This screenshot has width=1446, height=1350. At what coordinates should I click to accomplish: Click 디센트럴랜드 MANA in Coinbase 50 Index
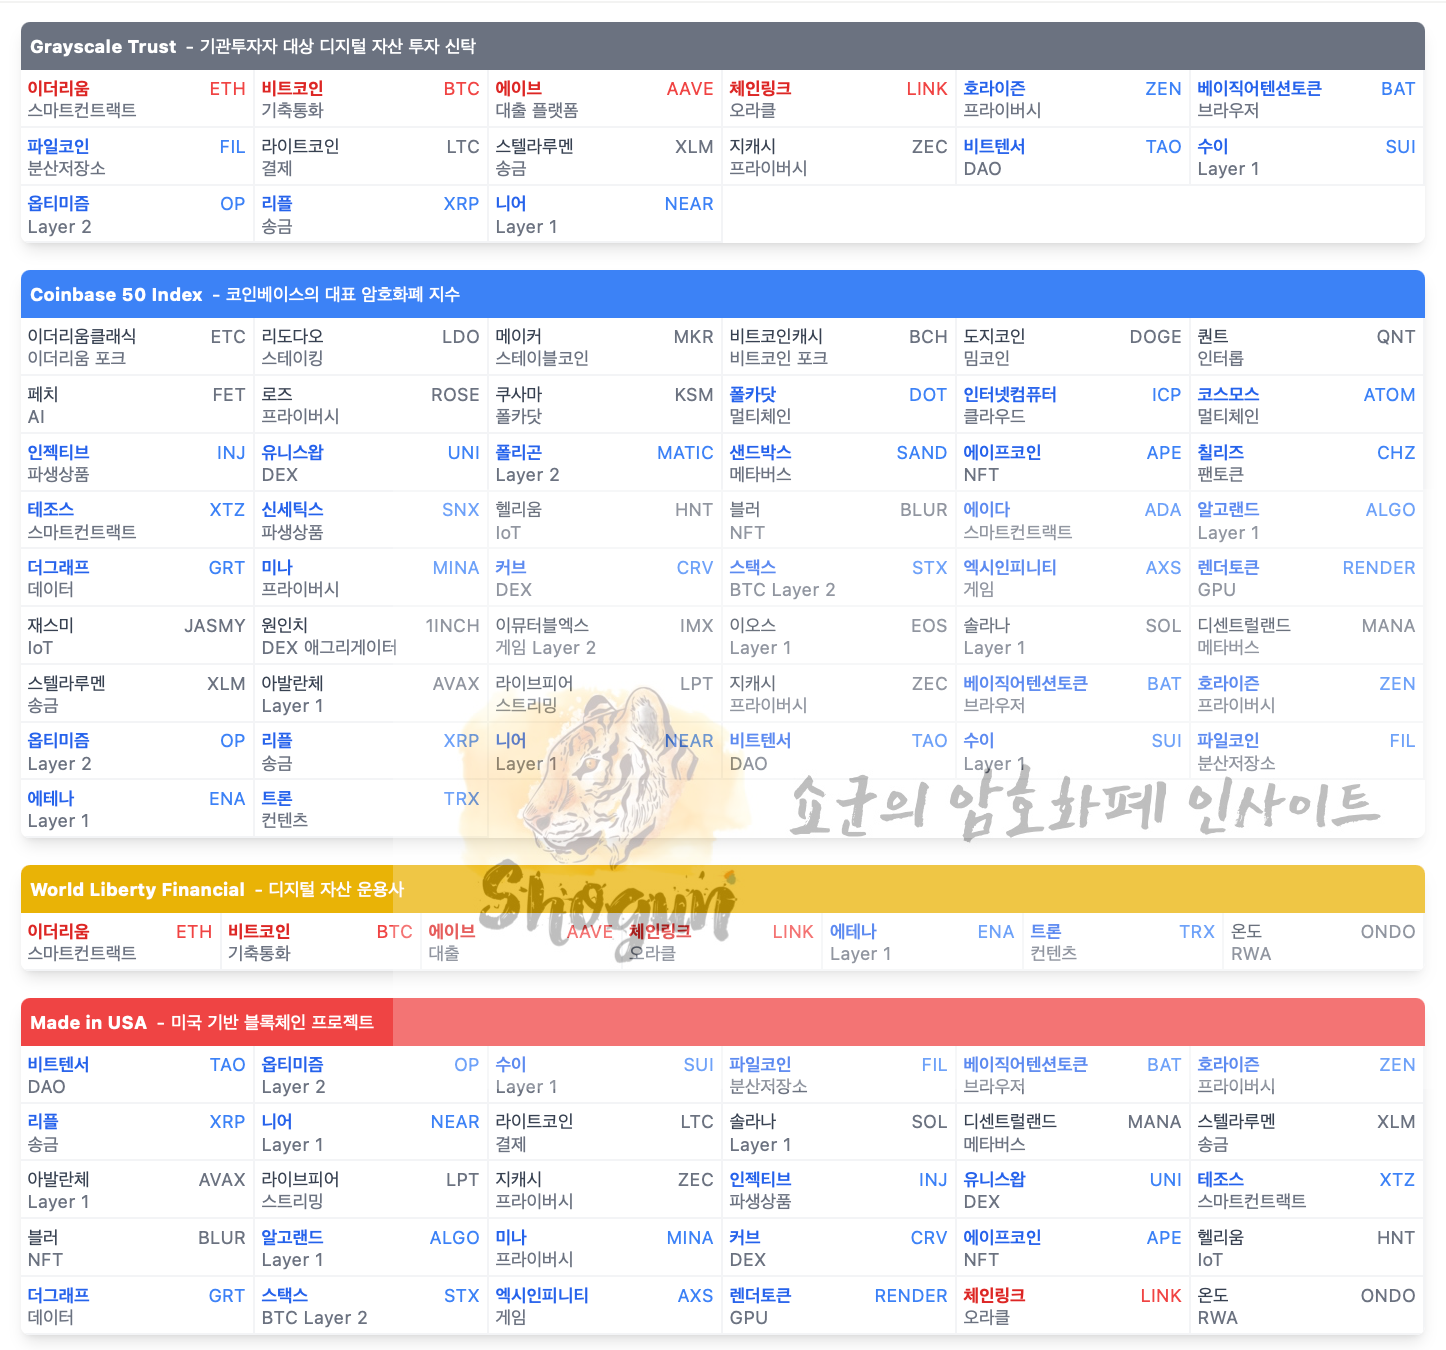pos(1307,636)
